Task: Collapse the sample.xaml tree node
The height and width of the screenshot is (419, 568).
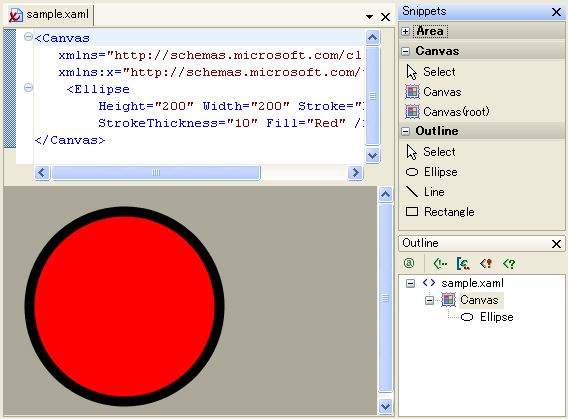Action: tap(410, 283)
